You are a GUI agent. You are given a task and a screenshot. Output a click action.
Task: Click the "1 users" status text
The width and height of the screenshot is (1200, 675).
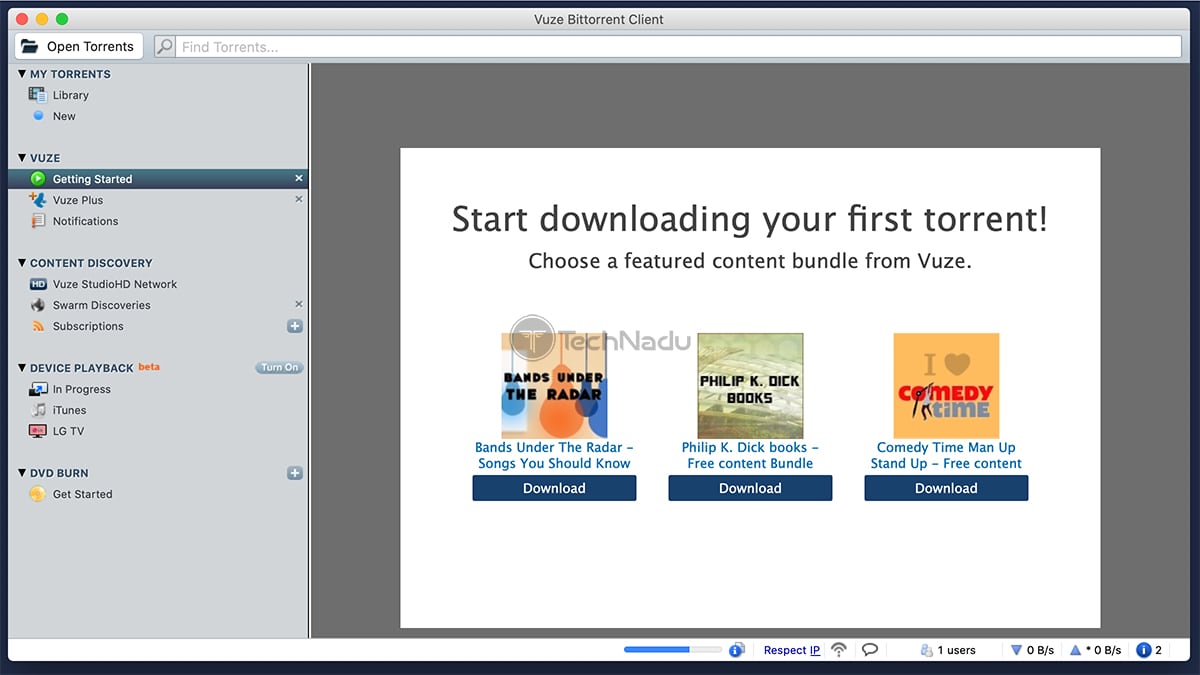[956, 650]
